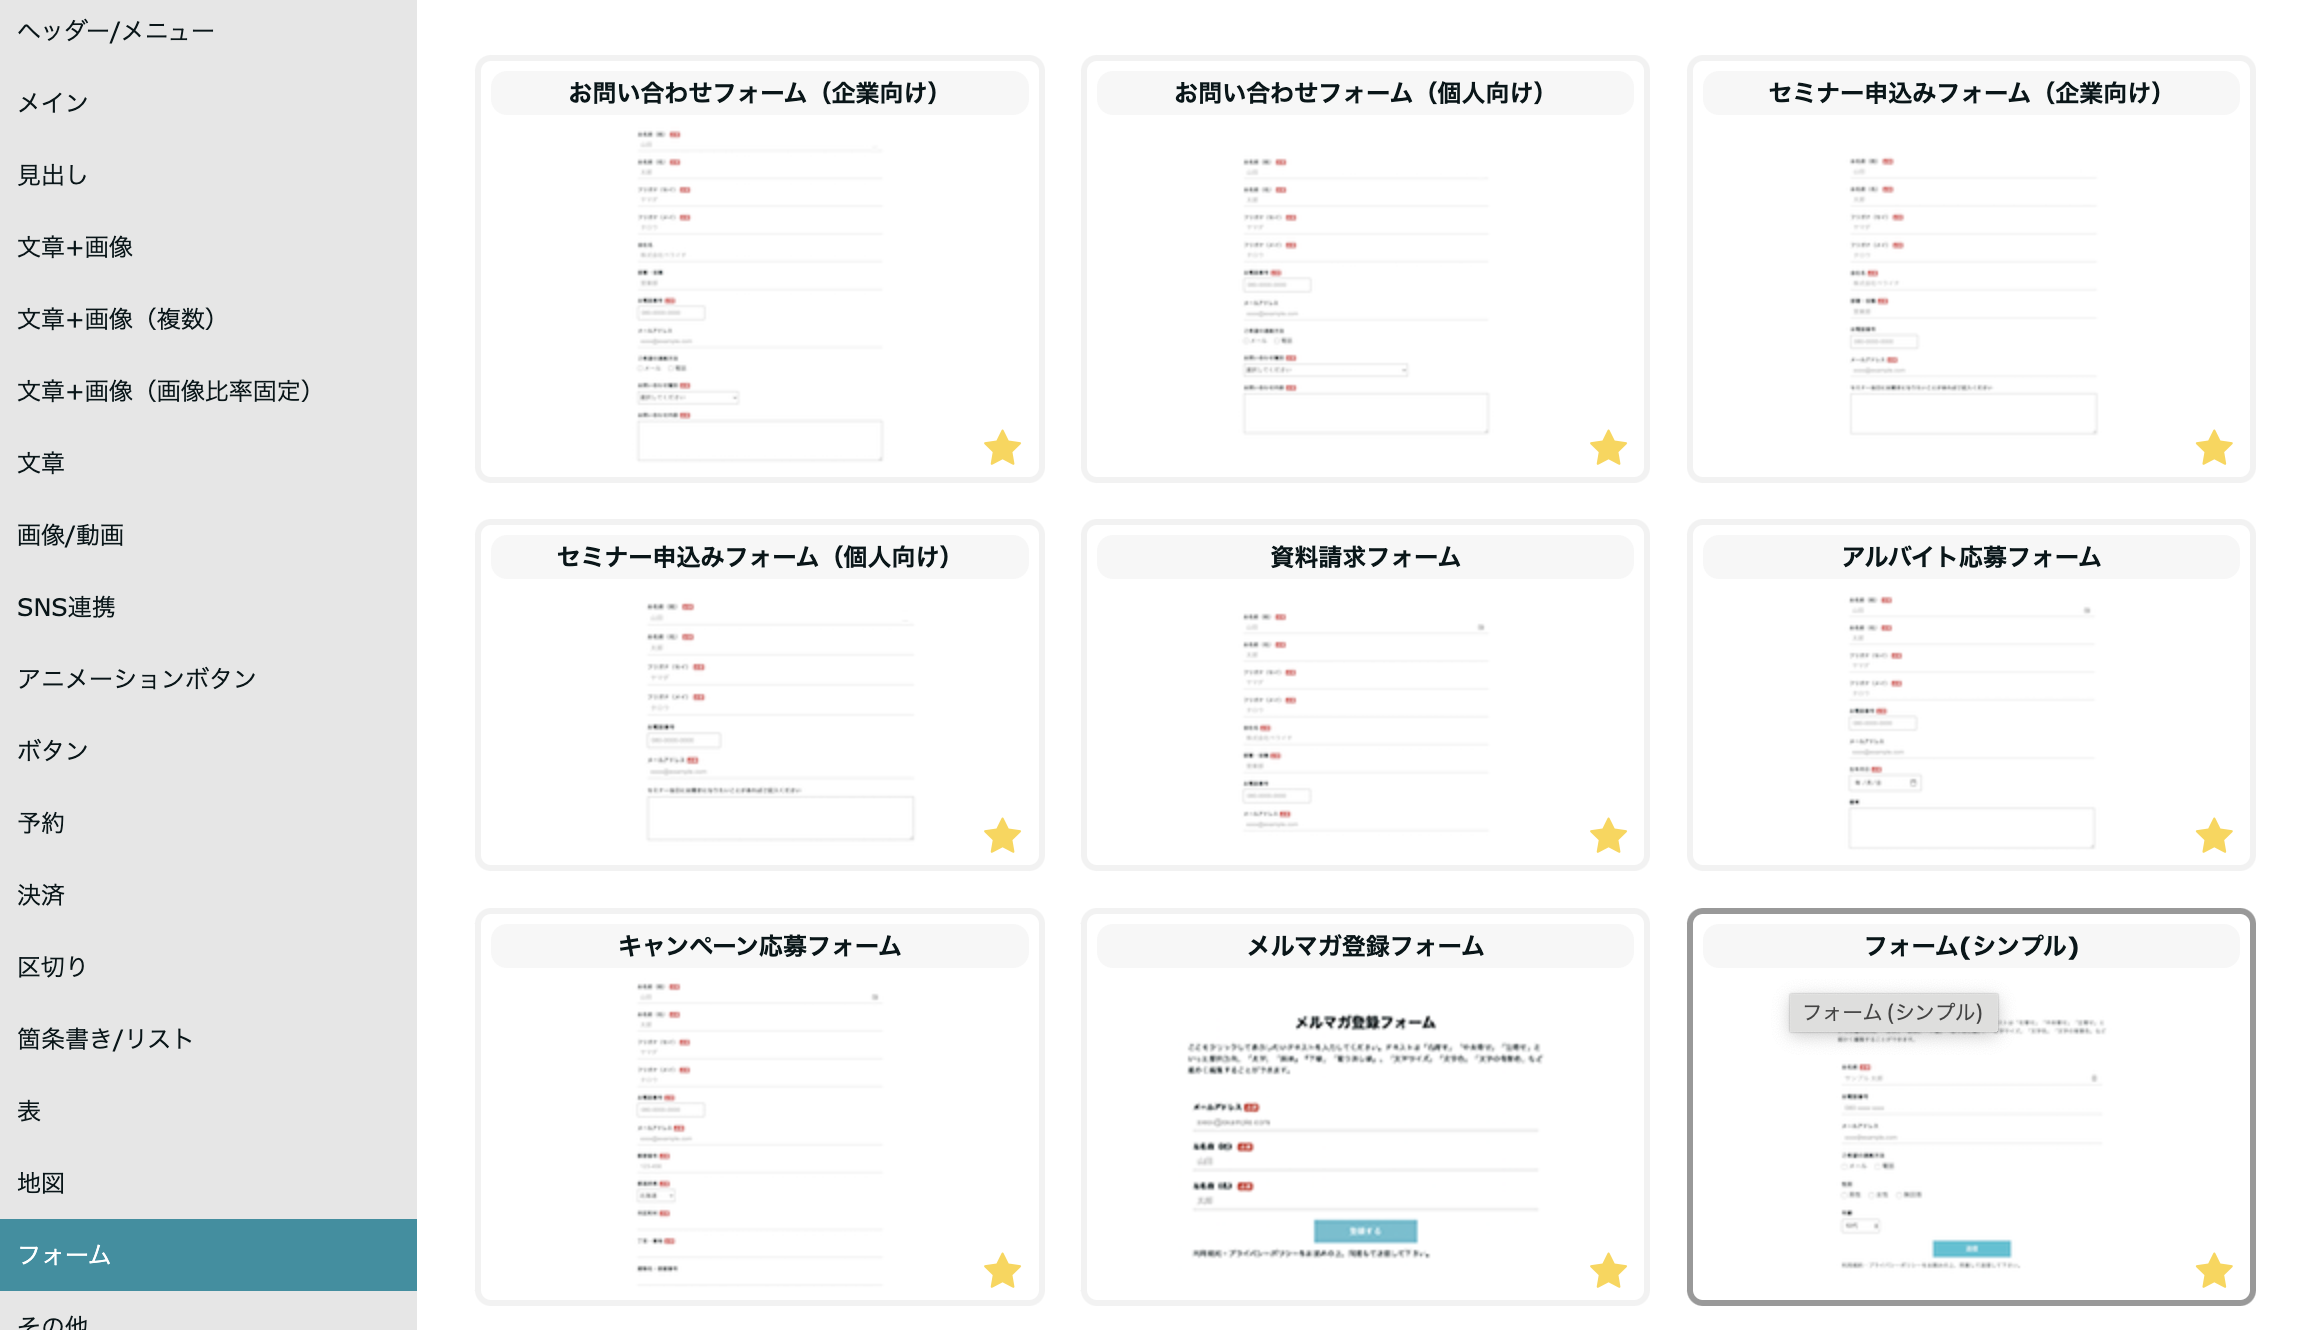Select the 地図 sidebar item

point(41,1183)
